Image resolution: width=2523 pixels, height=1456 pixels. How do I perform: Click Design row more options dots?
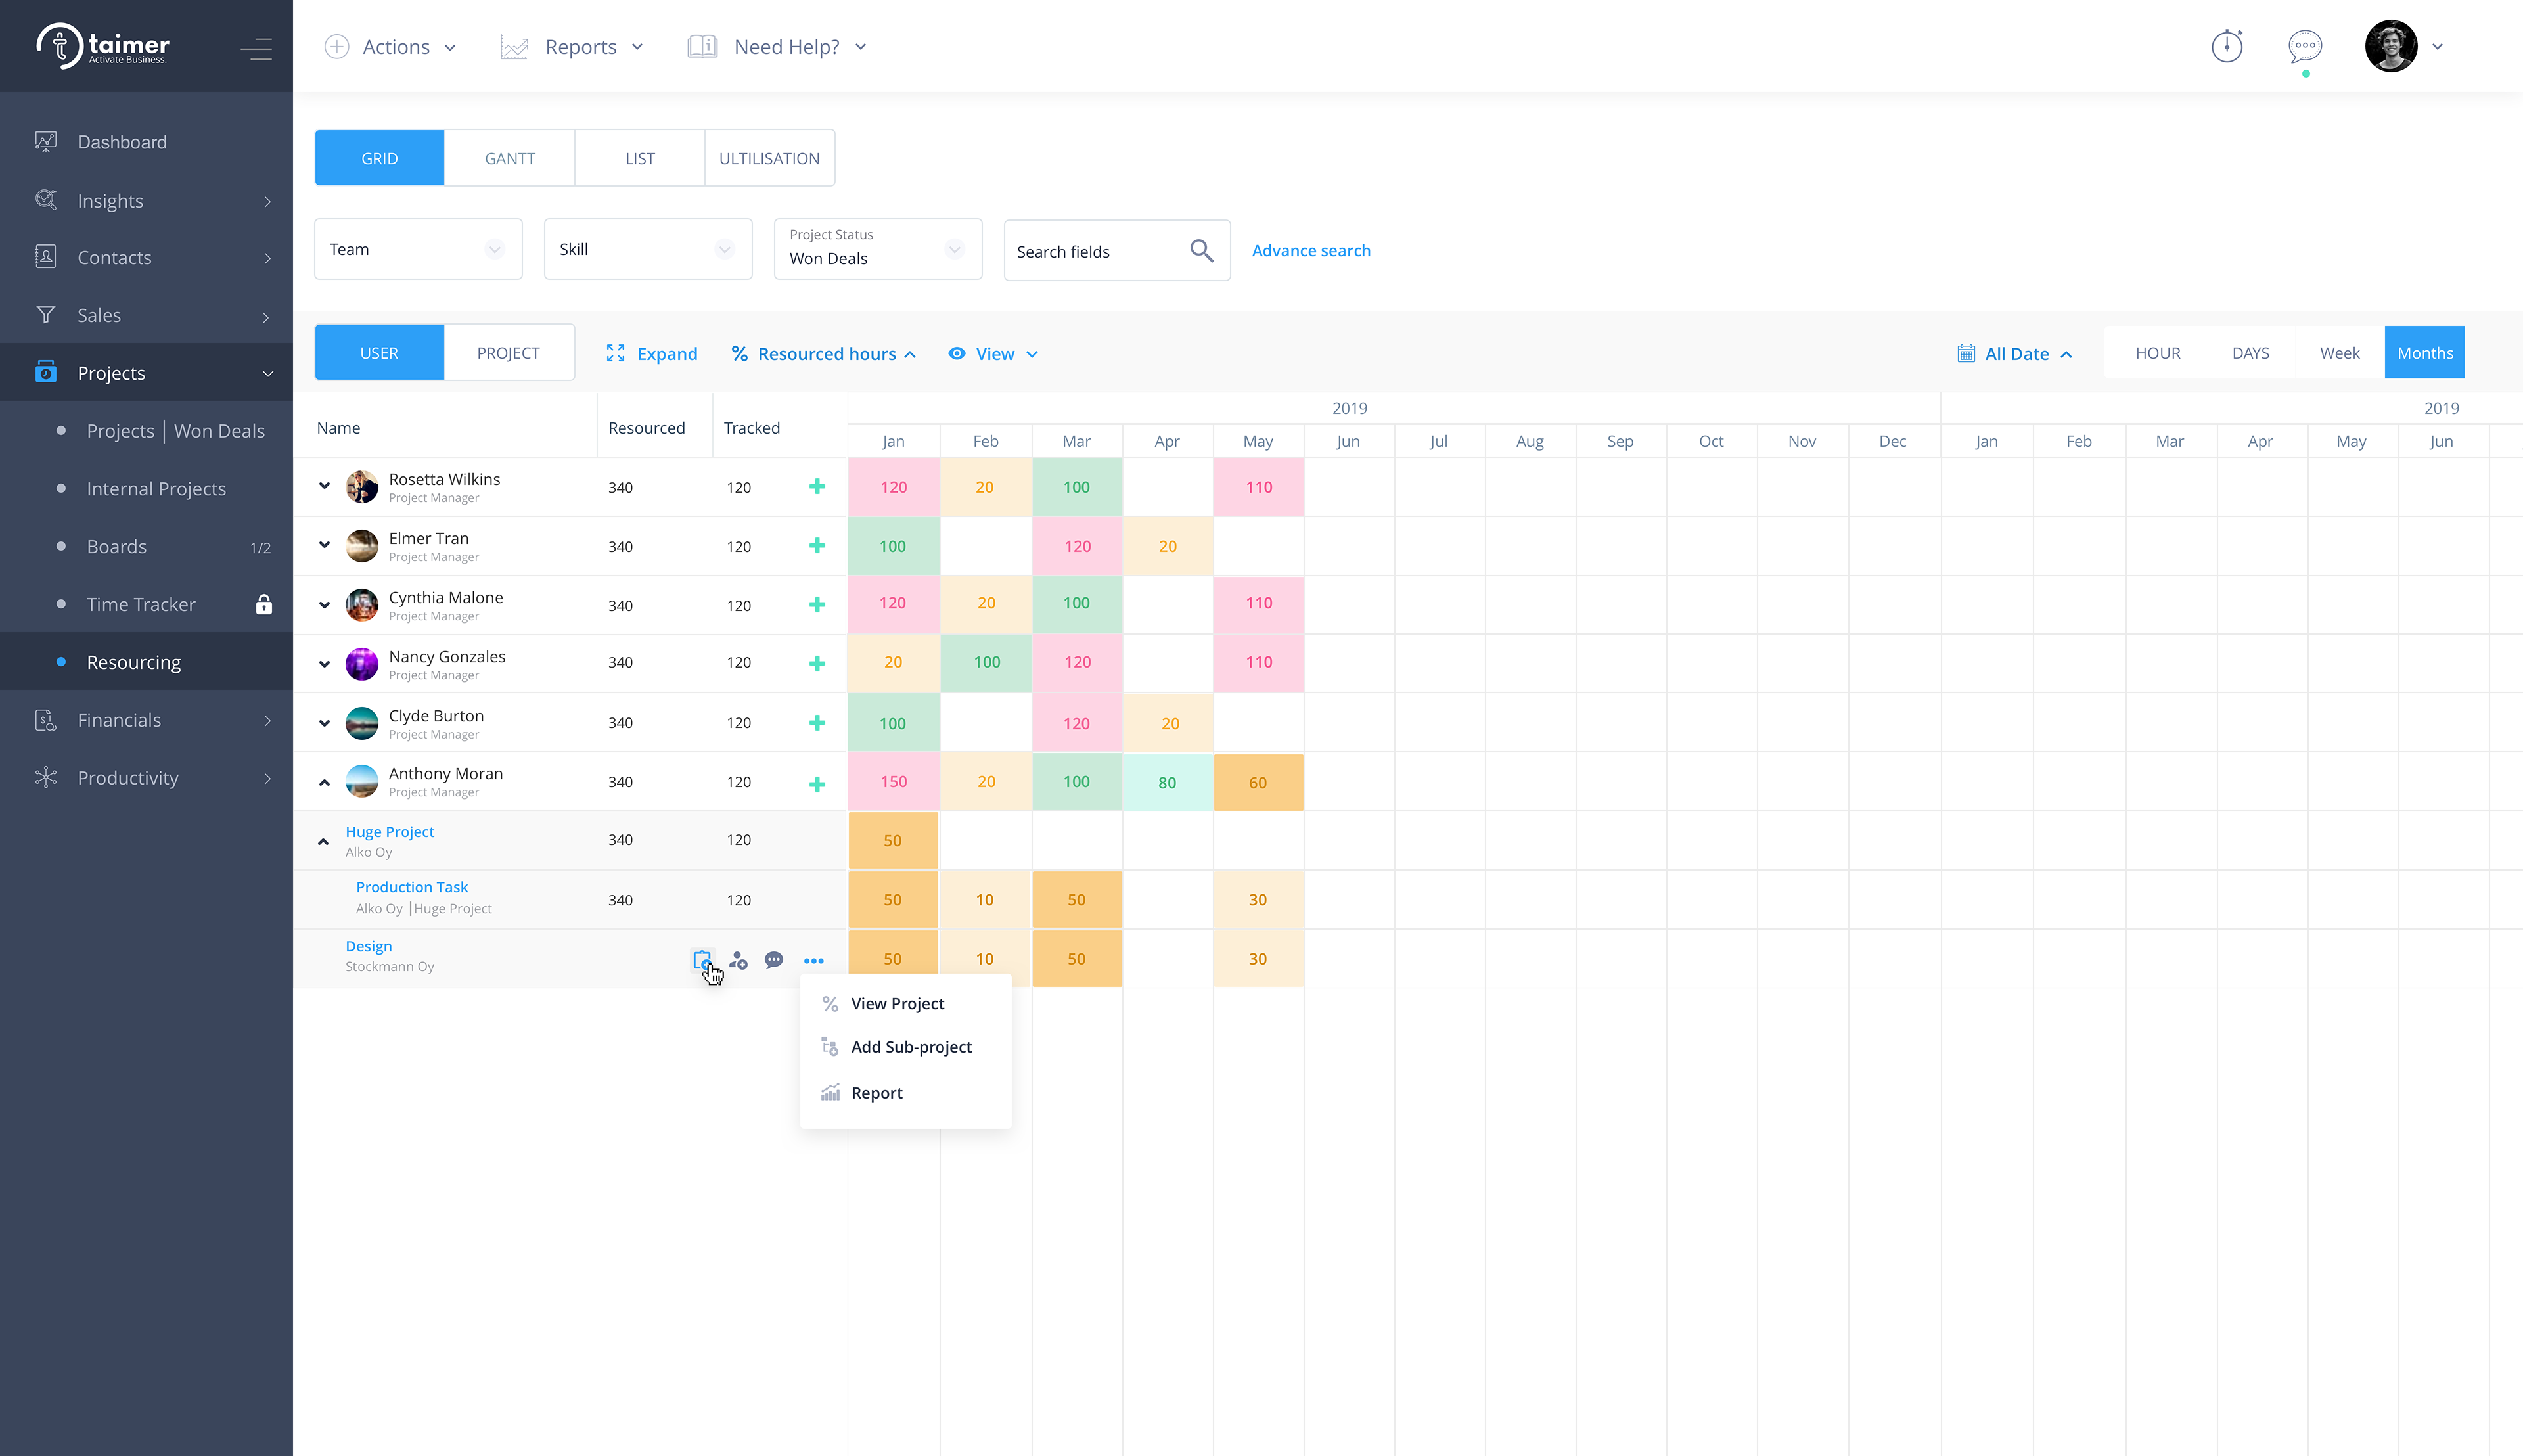pos(814,961)
